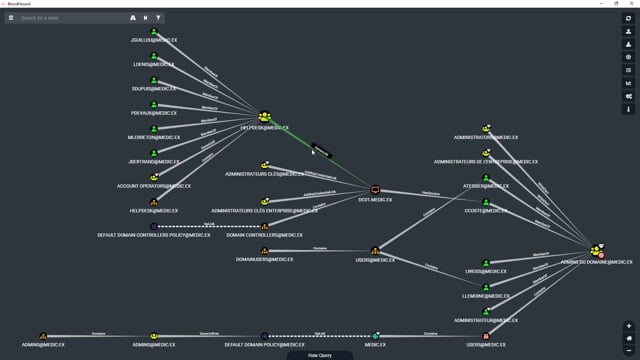Image resolution: width=640 pixels, height=360 pixels.
Task: Select the ACCOUNT OPERATORS@MEDIC.EX group node
Action: [x=154, y=178]
